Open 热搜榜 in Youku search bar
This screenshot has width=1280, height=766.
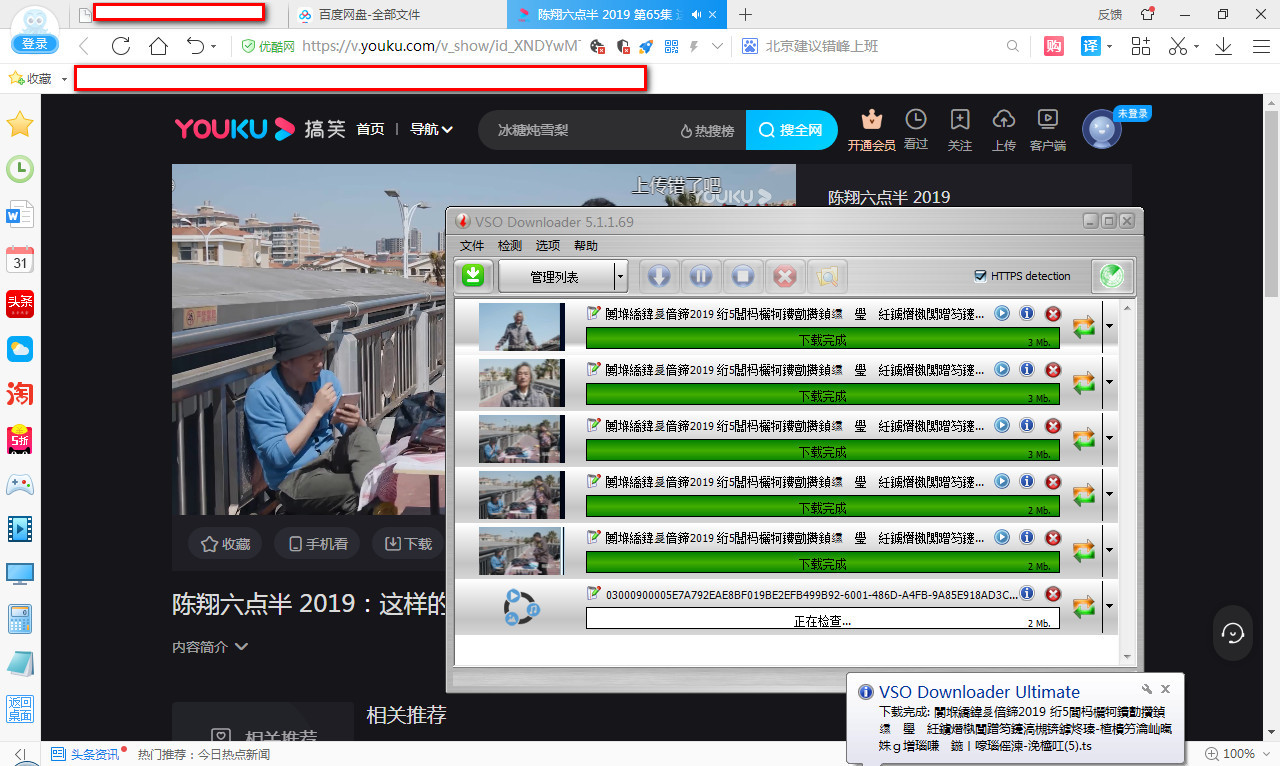pos(707,130)
